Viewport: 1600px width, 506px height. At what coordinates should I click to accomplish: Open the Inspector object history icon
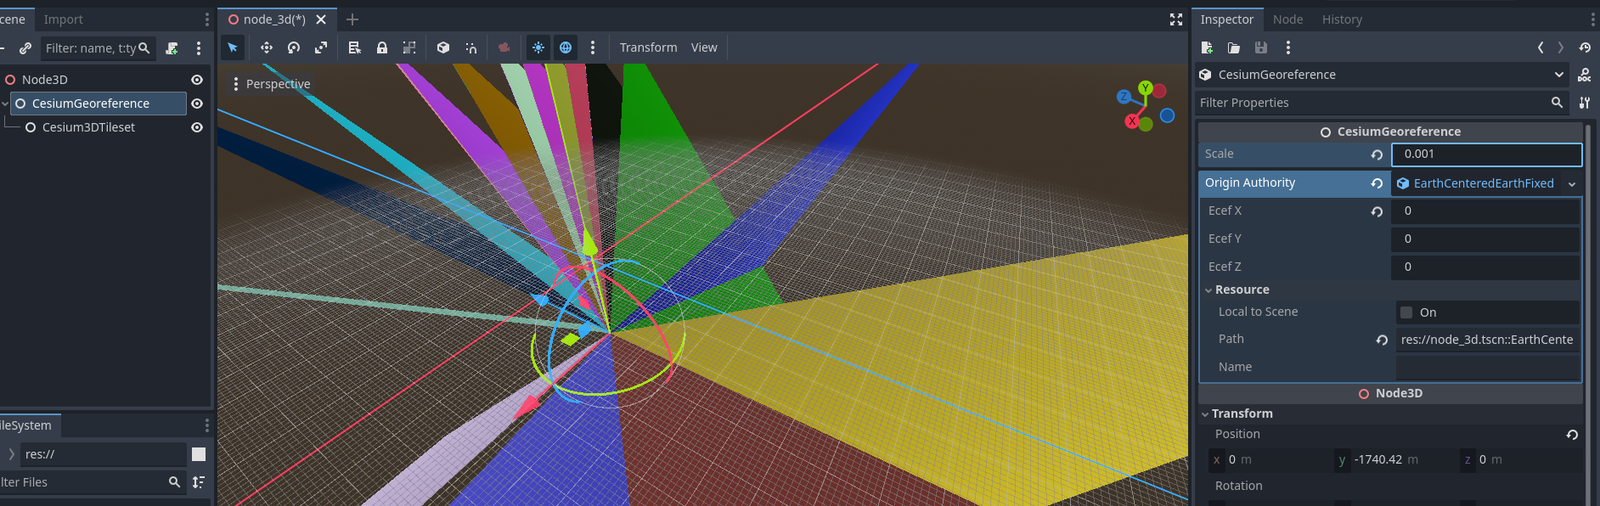[1585, 47]
